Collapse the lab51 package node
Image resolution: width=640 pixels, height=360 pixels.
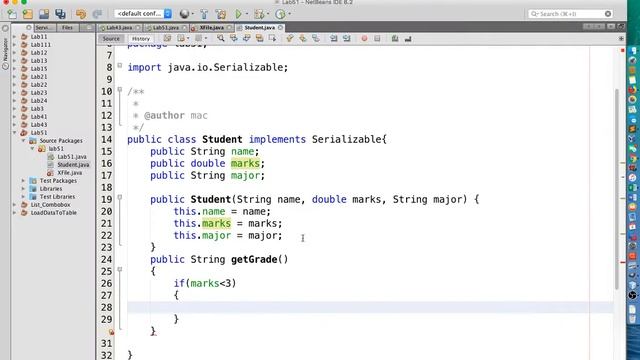coord(33,149)
